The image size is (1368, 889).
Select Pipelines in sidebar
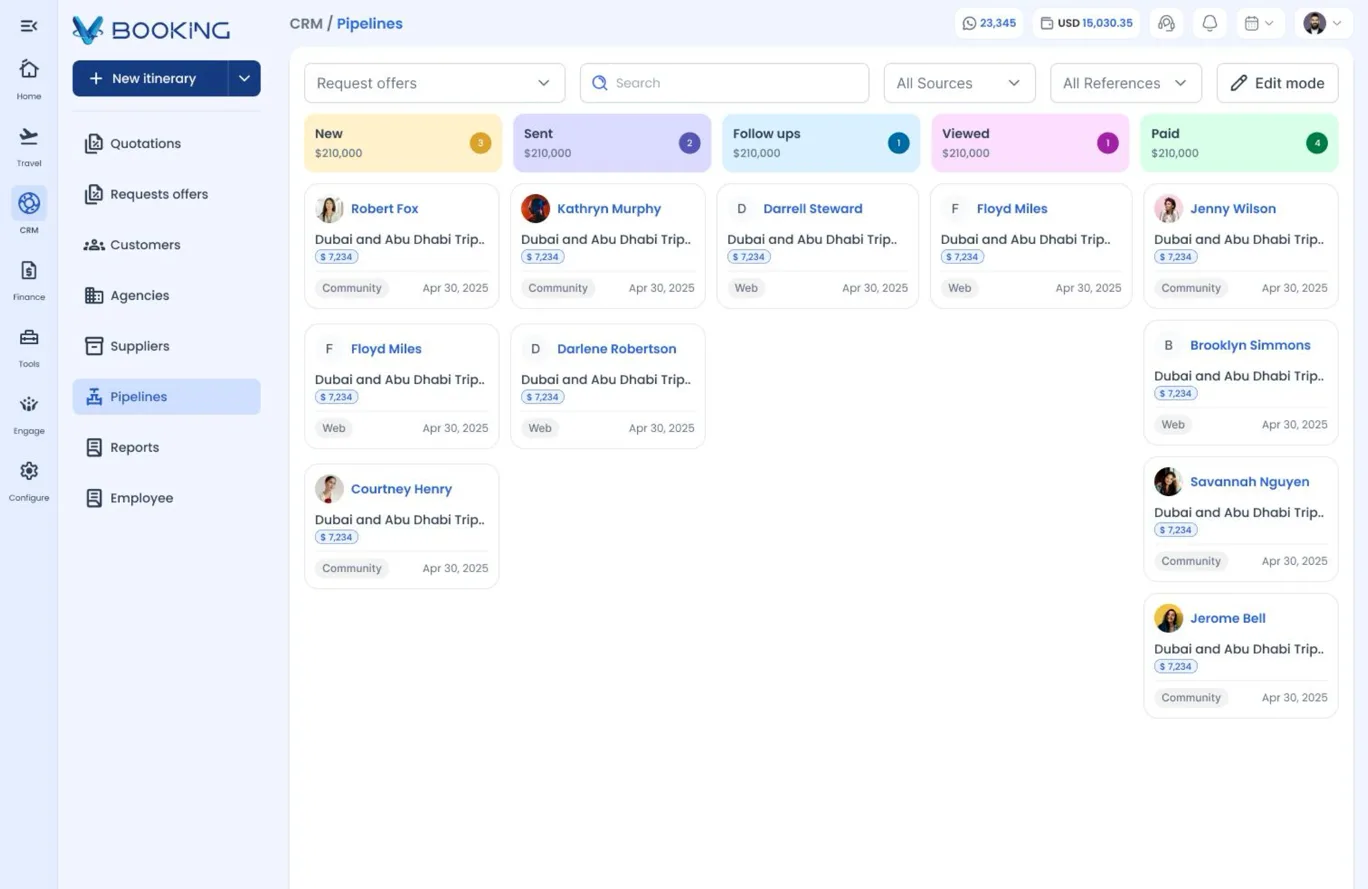click(x=166, y=397)
